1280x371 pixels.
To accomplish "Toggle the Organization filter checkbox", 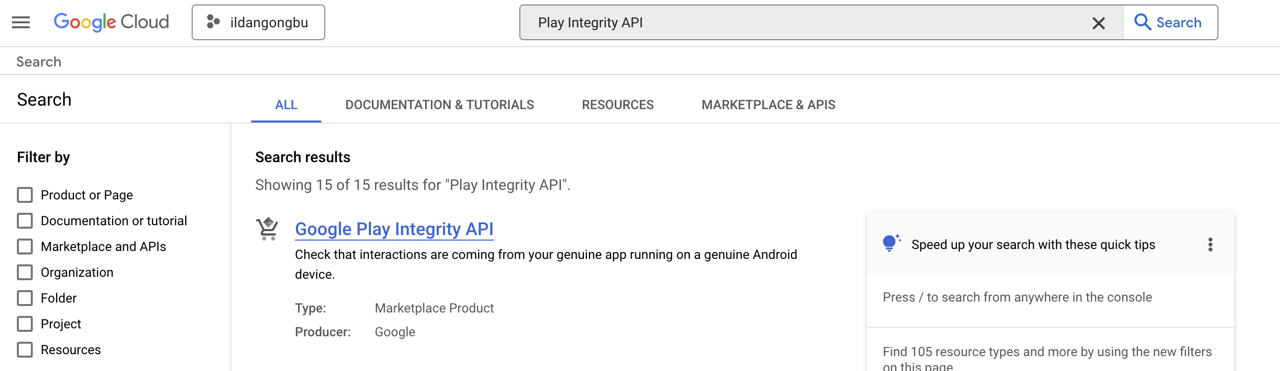I will [25, 272].
